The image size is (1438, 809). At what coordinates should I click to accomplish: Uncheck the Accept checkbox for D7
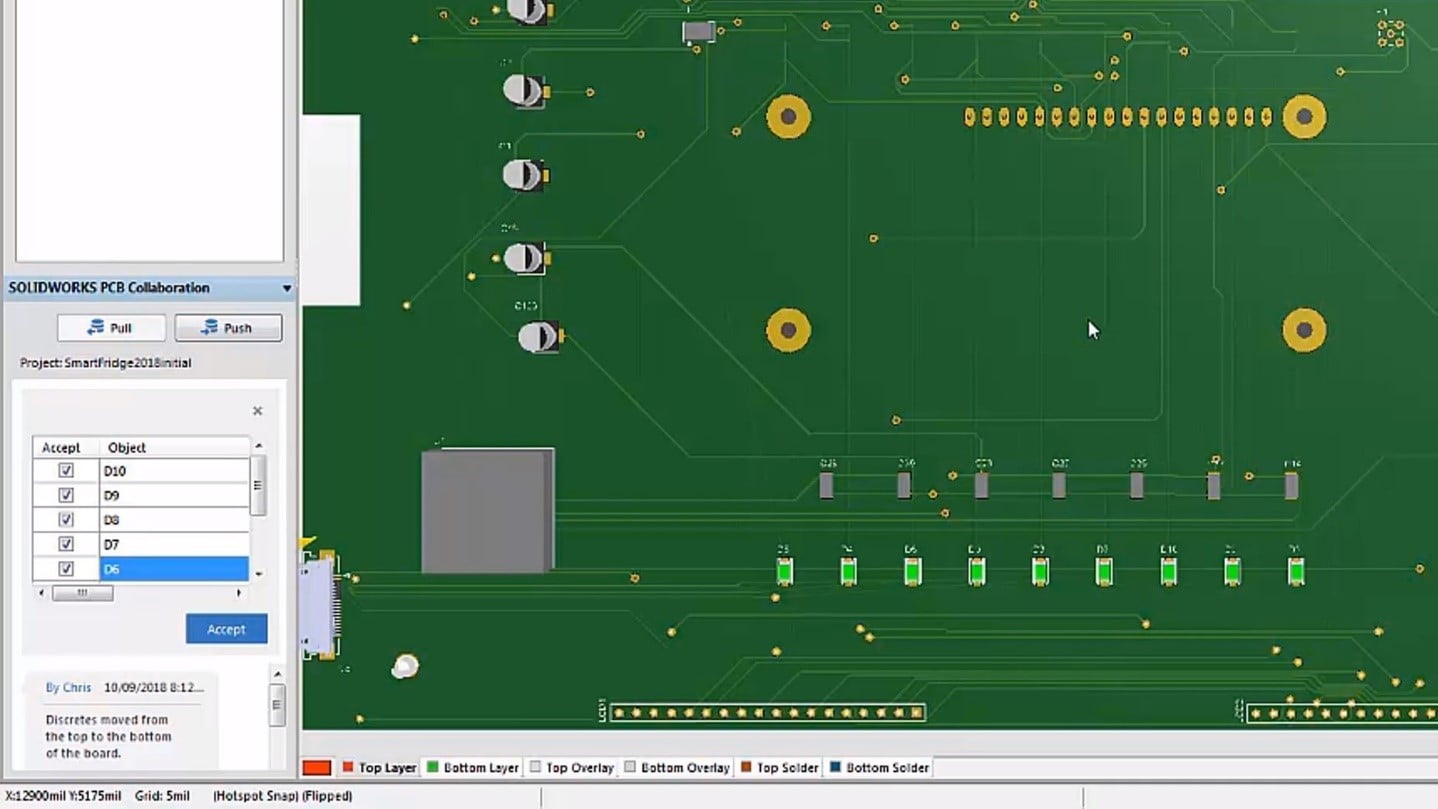tap(65, 543)
